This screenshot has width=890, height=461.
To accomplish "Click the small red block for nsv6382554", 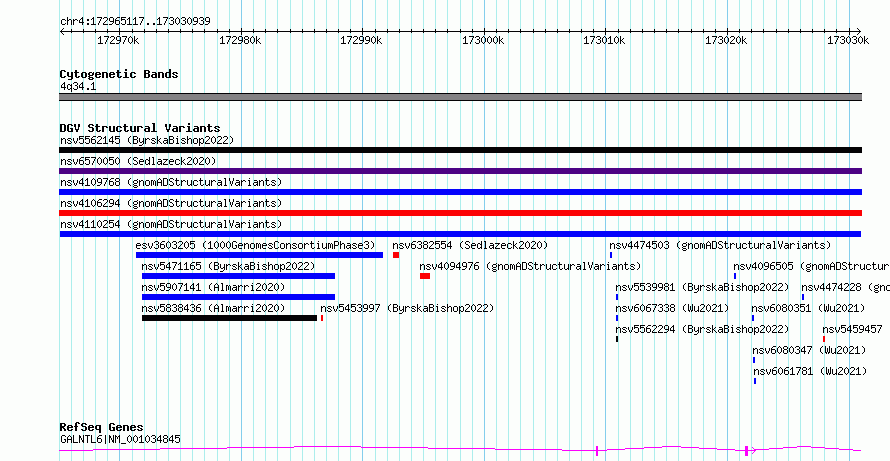I will (x=396, y=255).
